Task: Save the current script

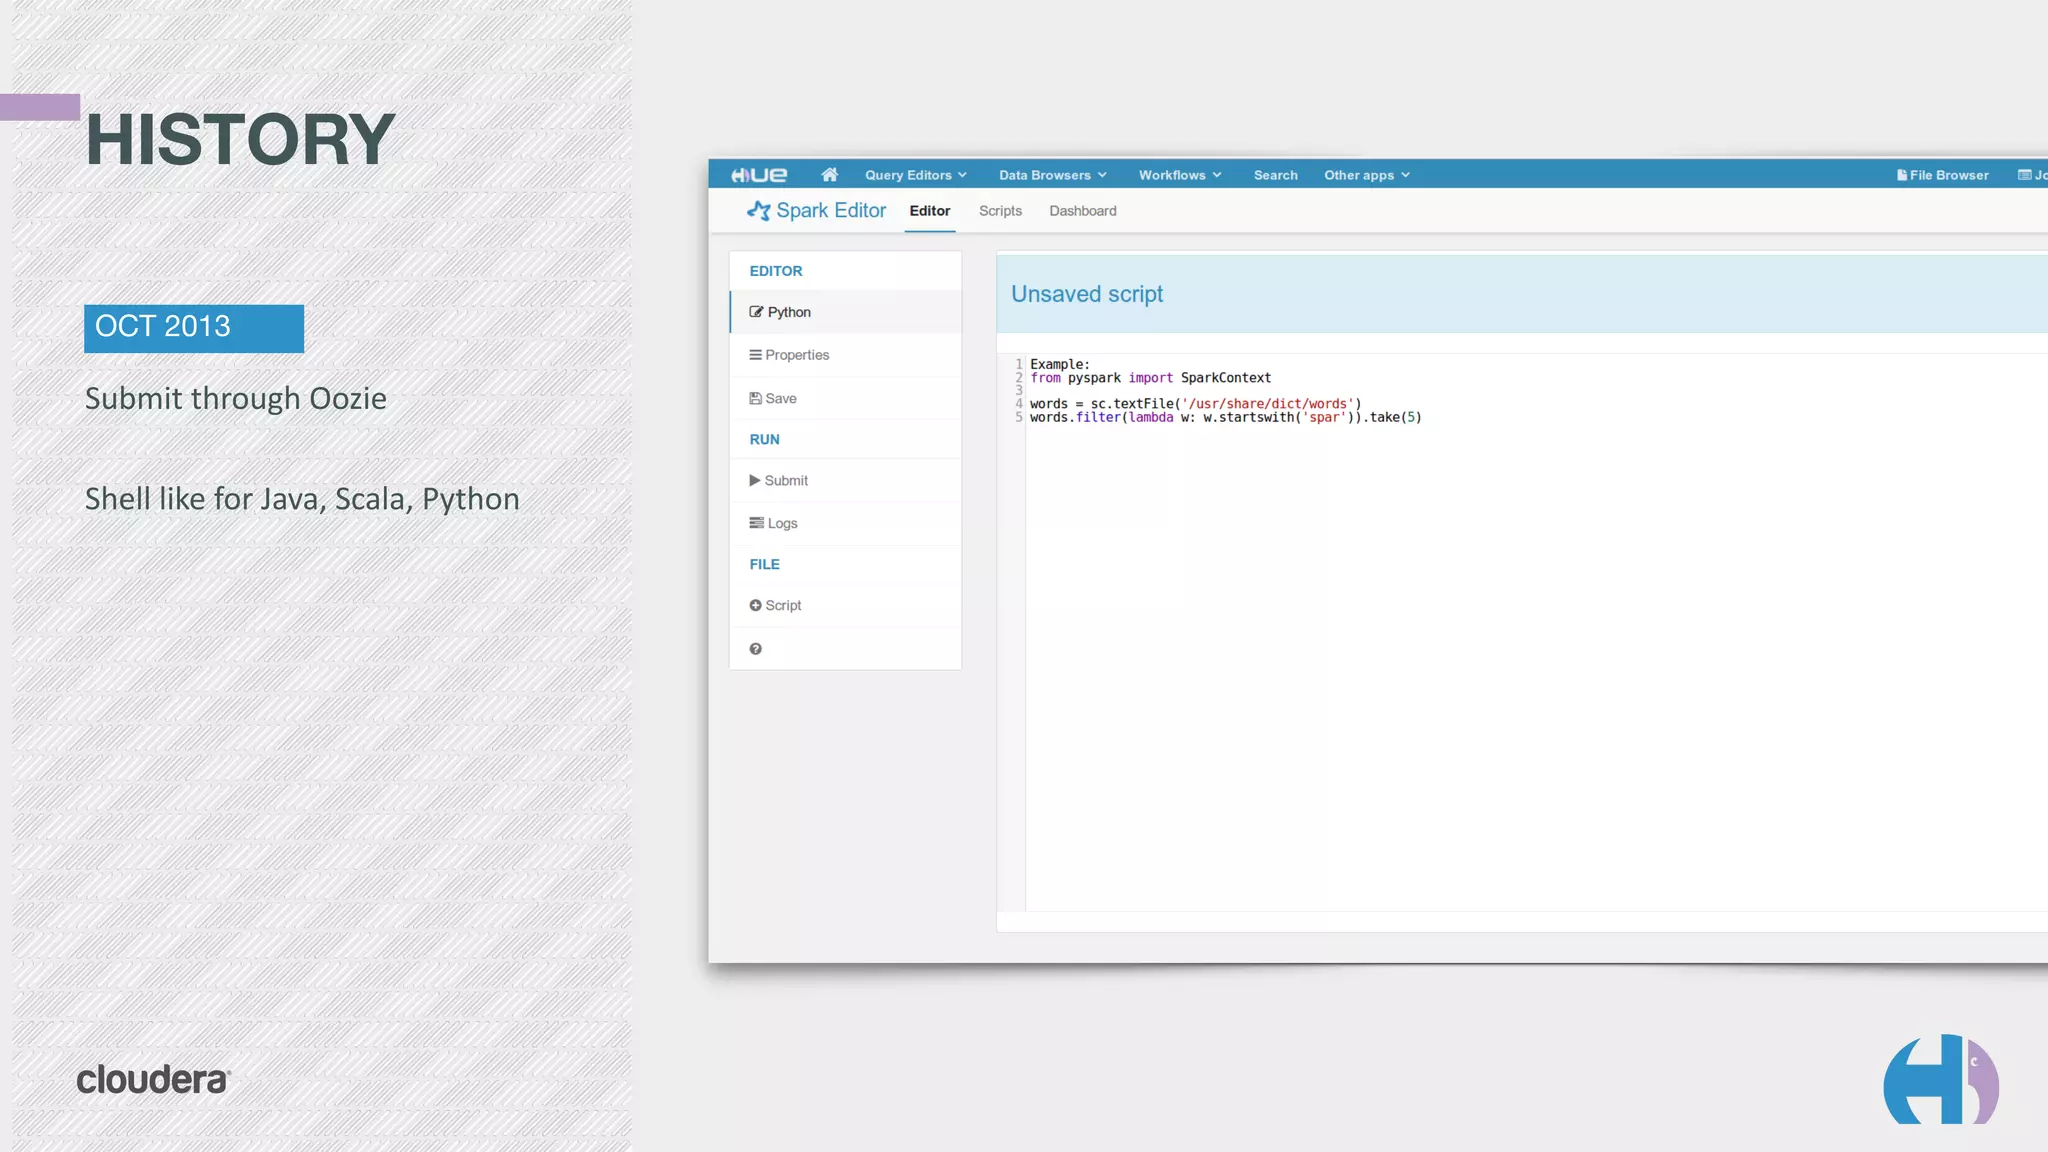Action: click(x=846, y=398)
